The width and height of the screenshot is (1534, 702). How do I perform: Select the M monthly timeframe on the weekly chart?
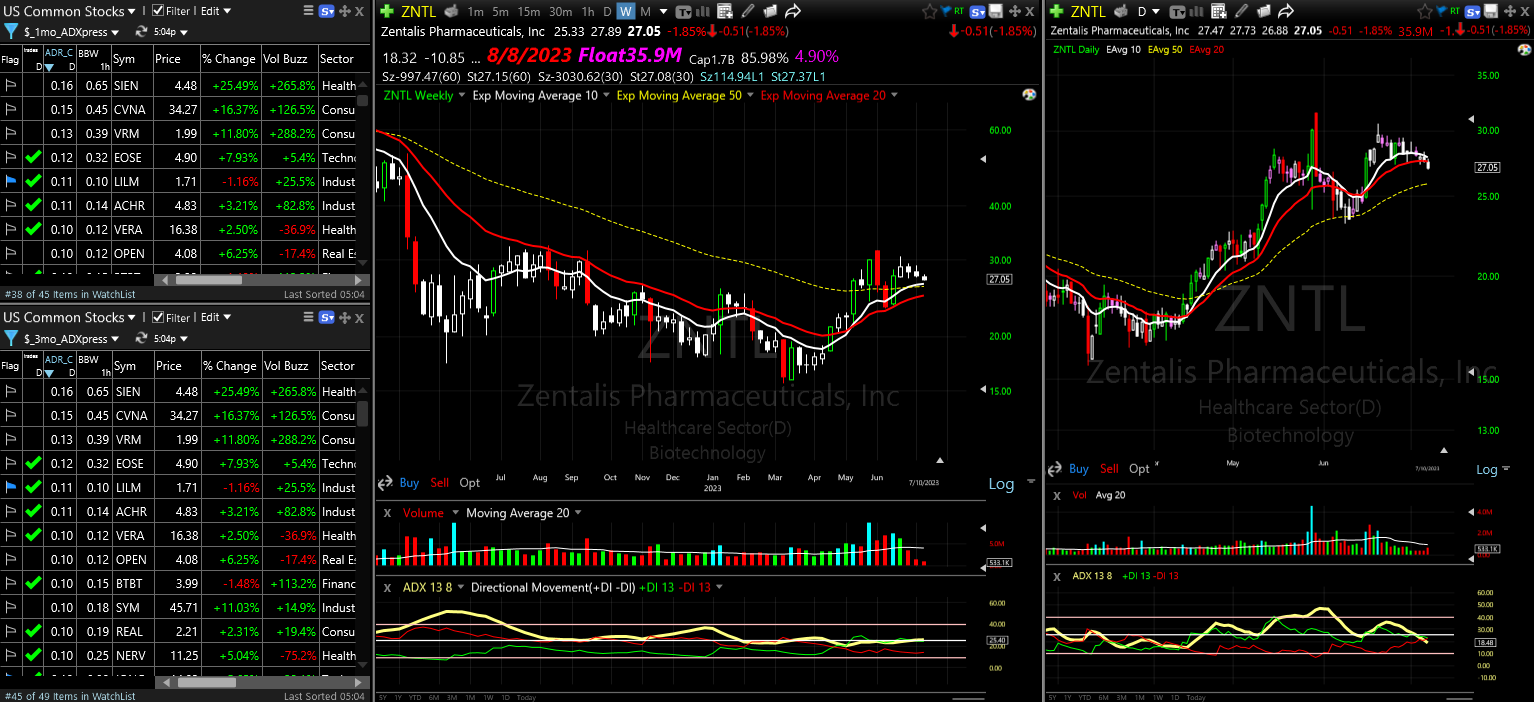pos(645,11)
